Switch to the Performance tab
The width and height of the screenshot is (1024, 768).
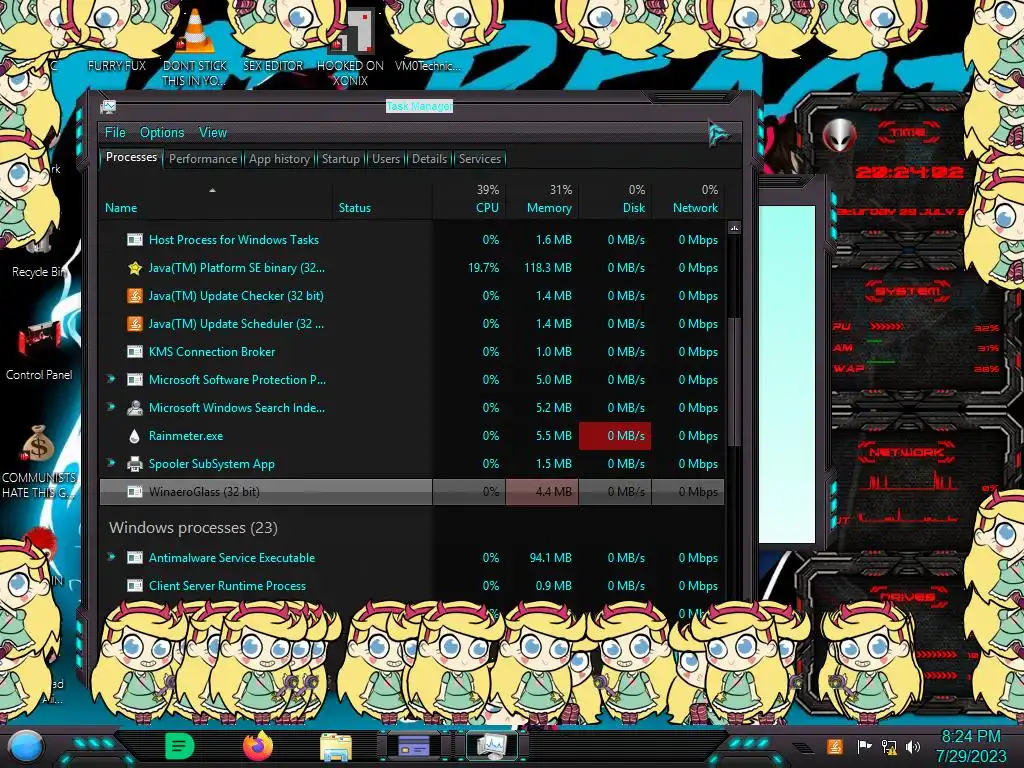point(203,159)
